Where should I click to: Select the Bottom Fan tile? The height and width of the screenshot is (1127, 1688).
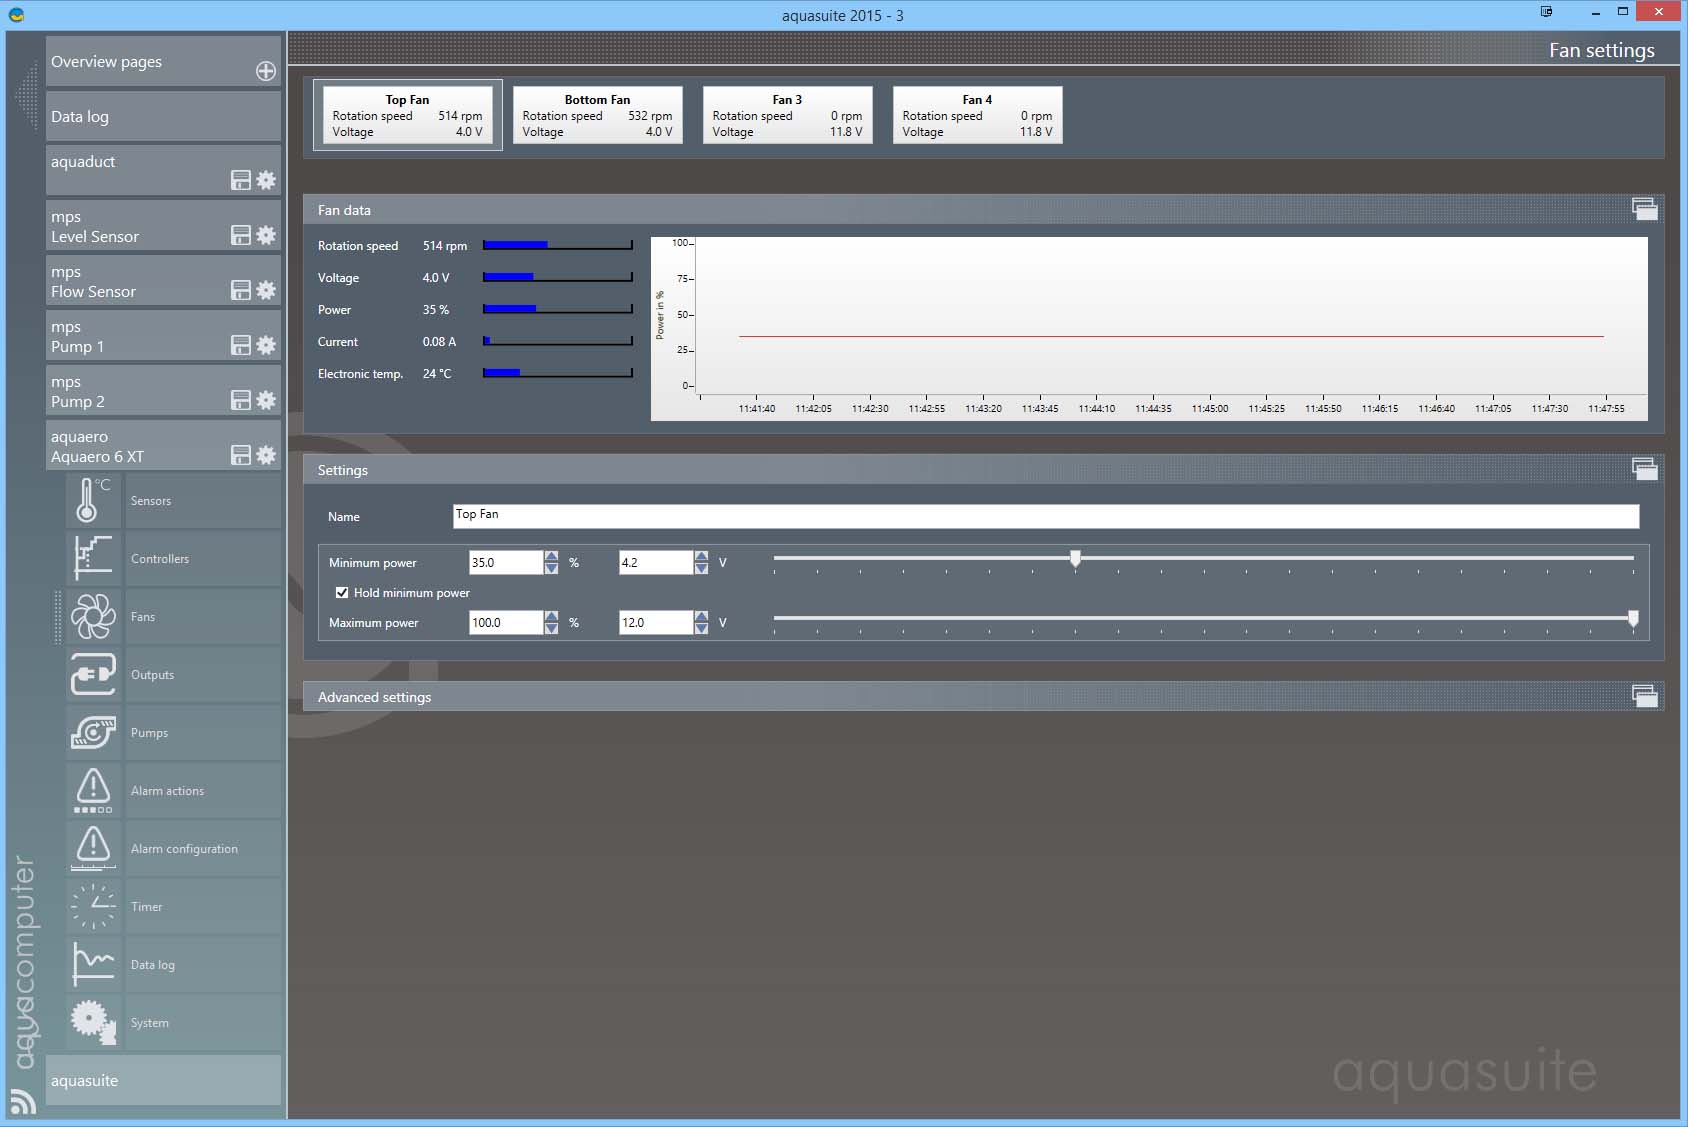597,115
